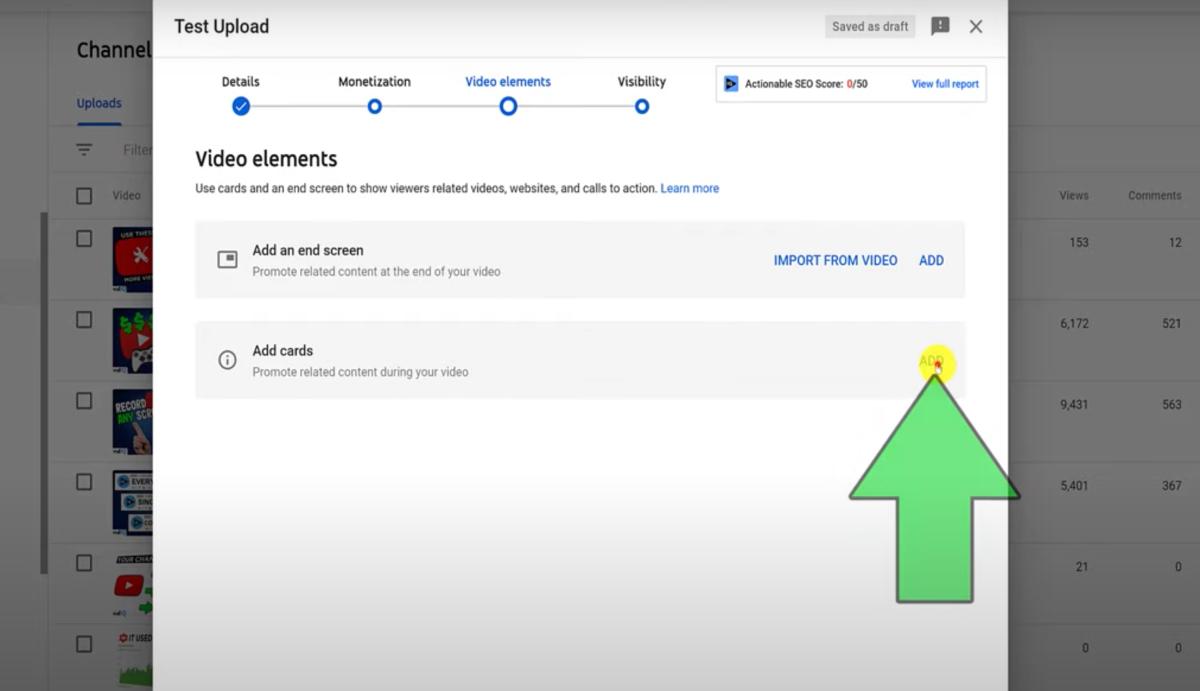
Task: Select the Monetization step circle
Action: (x=374, y=106)
